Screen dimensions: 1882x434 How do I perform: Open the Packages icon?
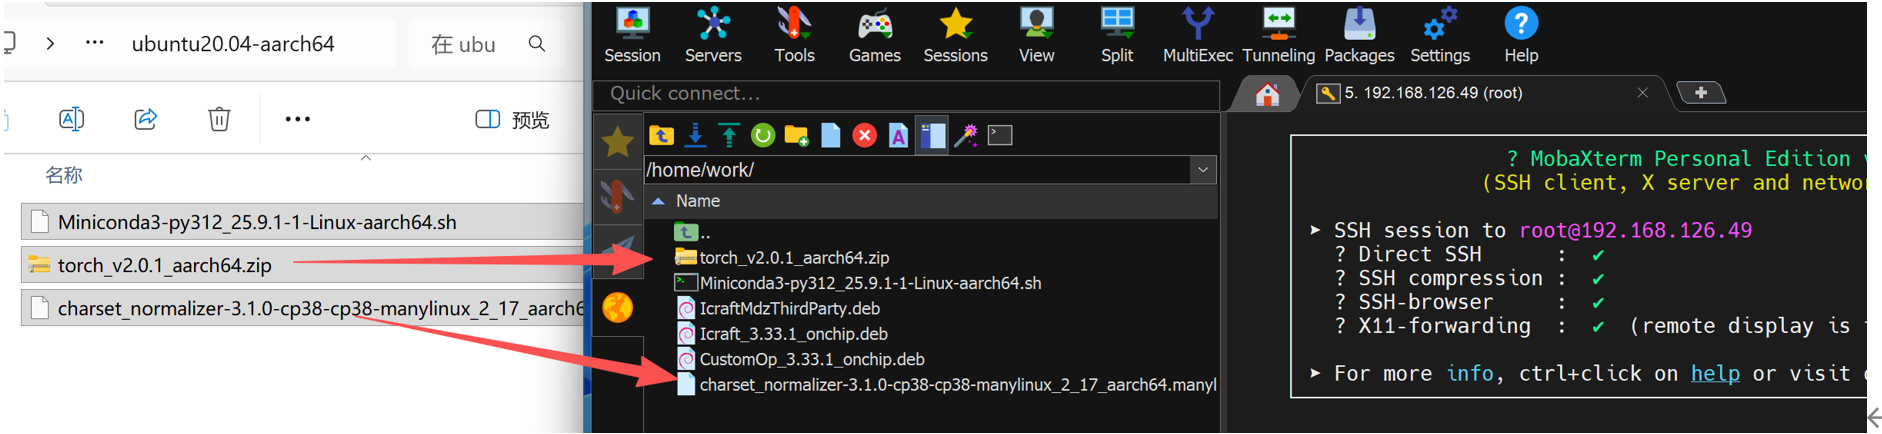(x=1359, y=34)
